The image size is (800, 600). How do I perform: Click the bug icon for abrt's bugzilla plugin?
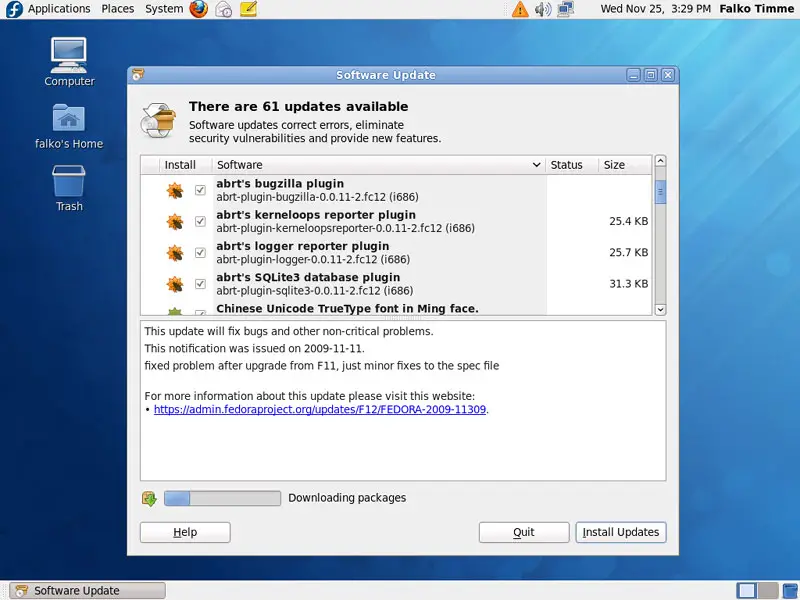point(174,190)
